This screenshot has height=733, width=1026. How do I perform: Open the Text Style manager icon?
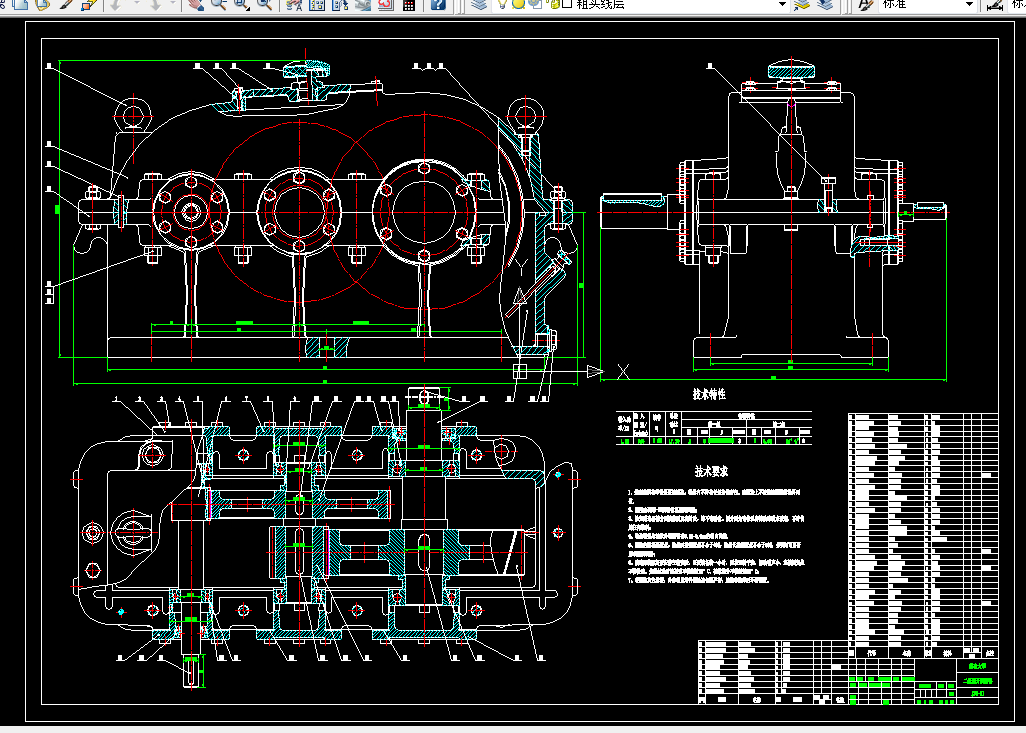(864, 5)
